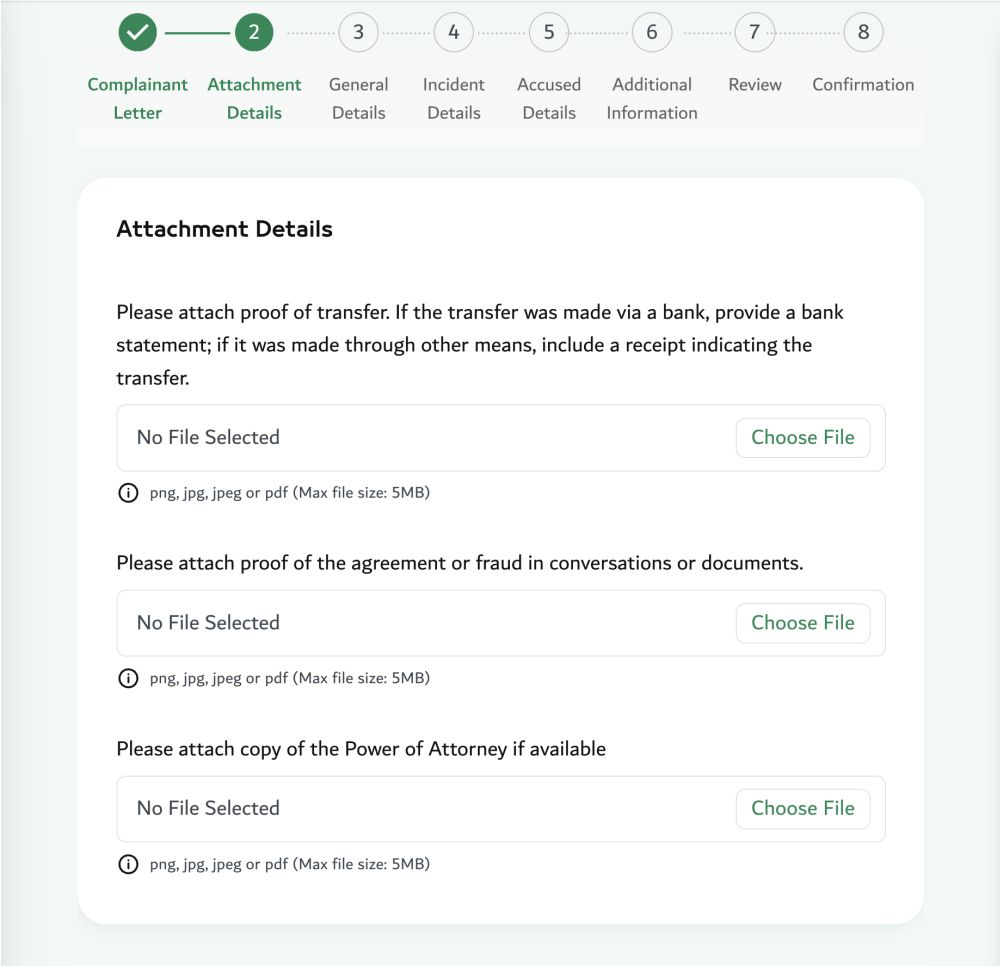Click the Power of Attorney file field

[x=501, y=809]
